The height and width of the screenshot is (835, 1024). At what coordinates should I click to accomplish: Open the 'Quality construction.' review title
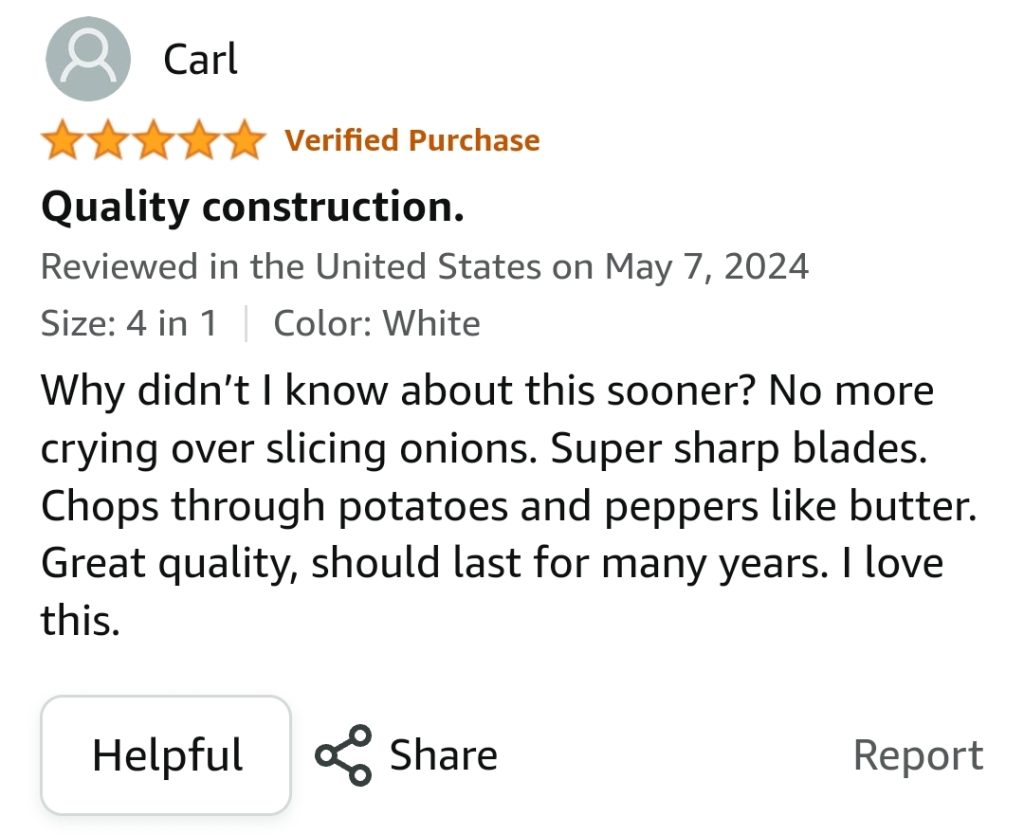253,207
